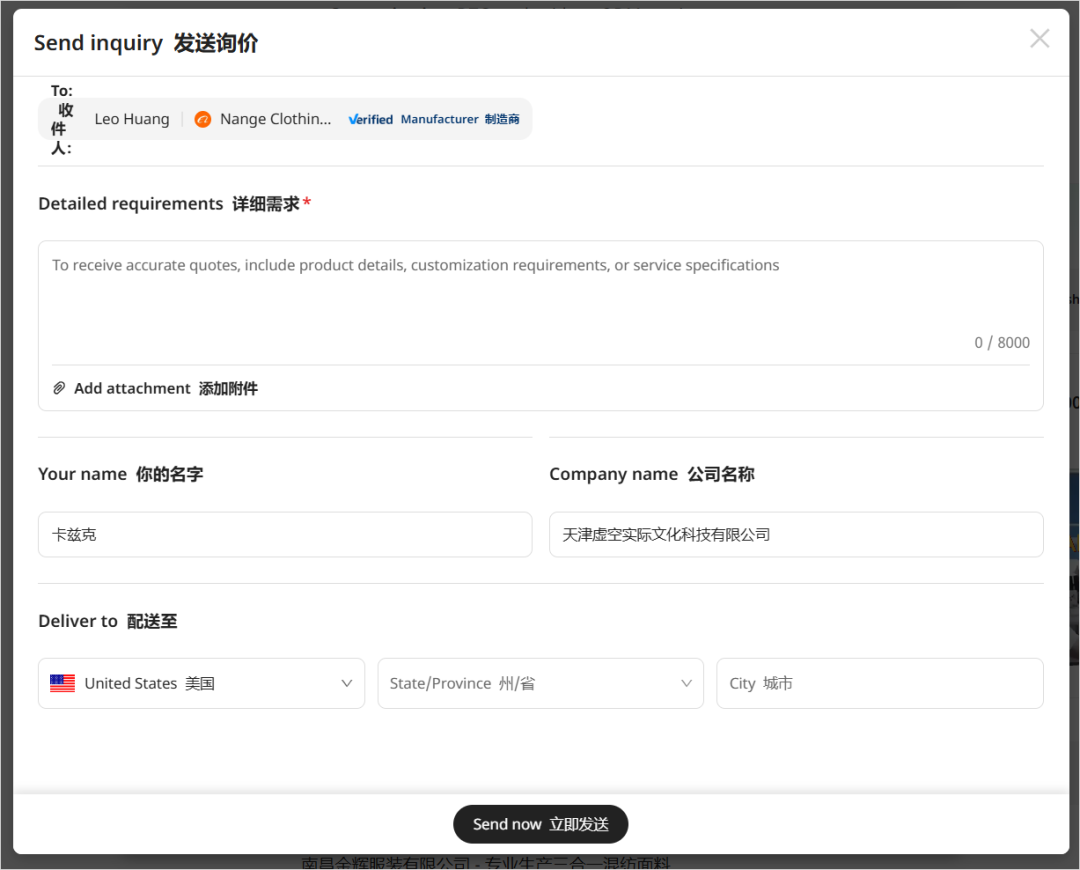Viewport: 1080px width, 870px height.
Task: Click Nange Clothing's circular supplier logo
Action: tap(202, 118)
